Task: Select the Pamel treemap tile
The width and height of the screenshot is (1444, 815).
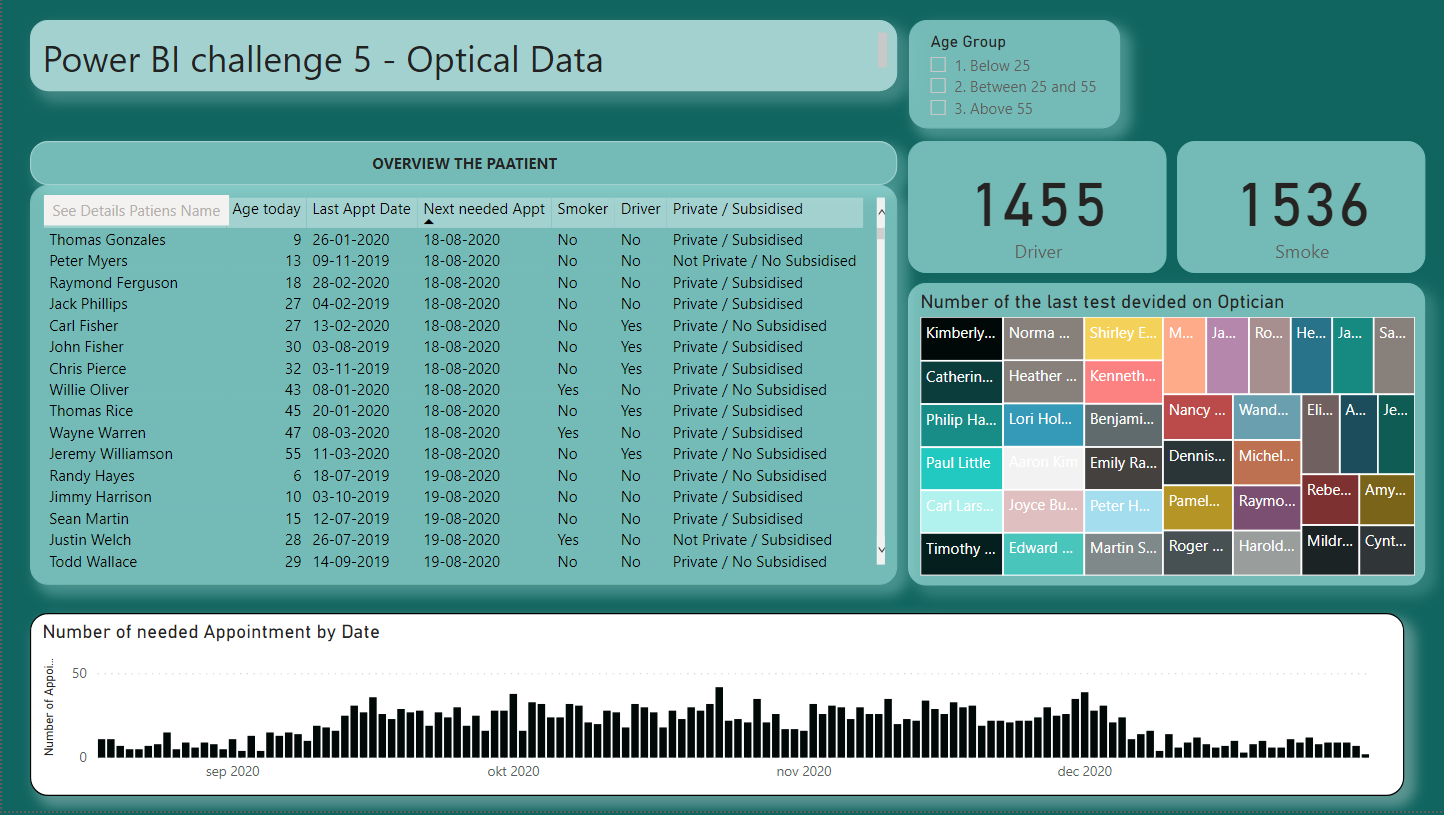Action: pos(1197,508)
